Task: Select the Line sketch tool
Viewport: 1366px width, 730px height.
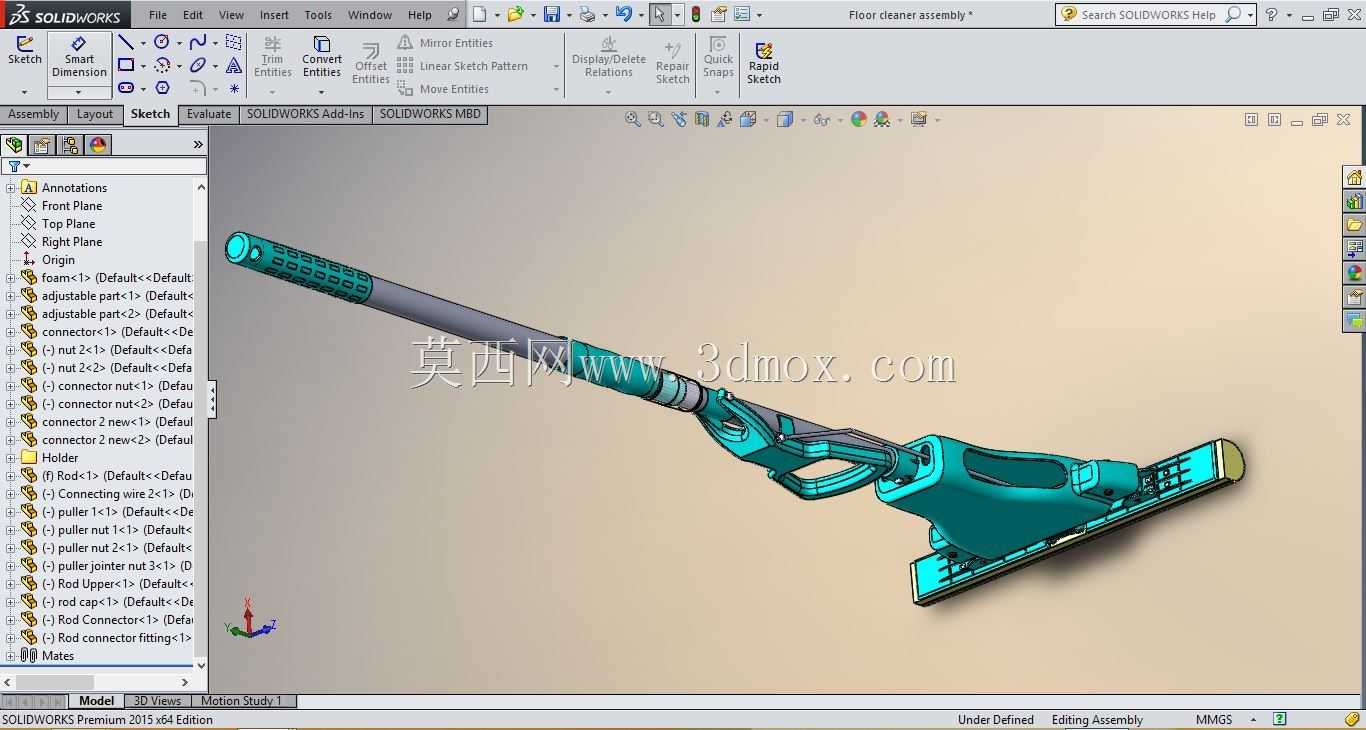Action: (x=126, y=42)
